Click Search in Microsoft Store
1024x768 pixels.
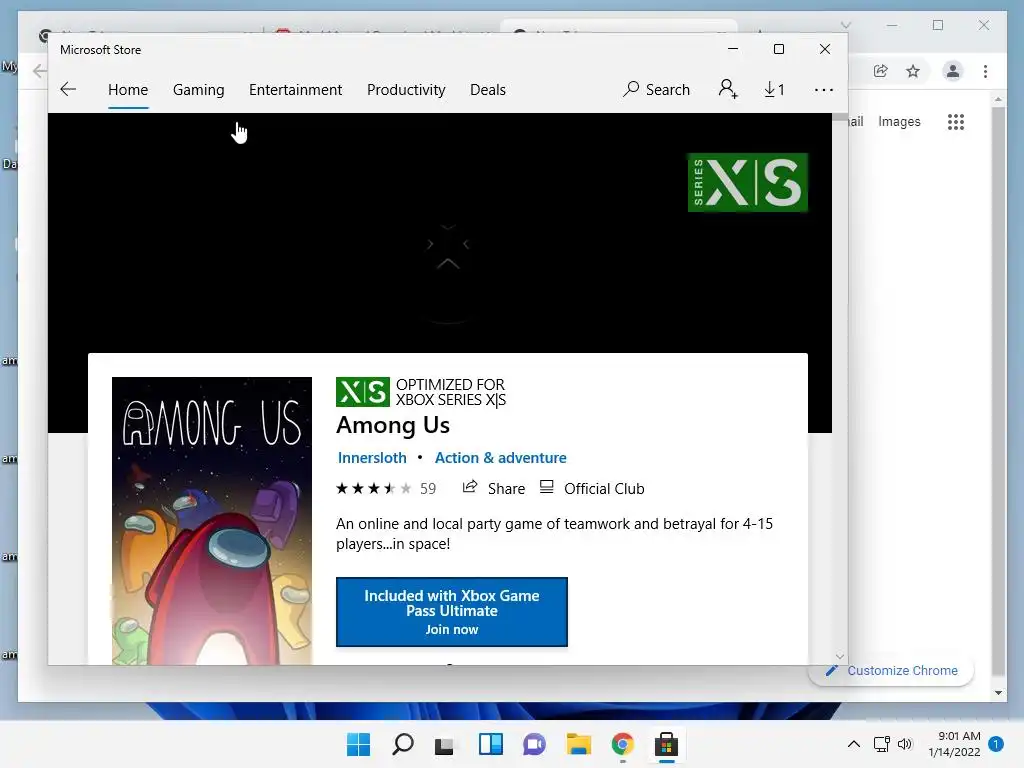tap(656, 89)
